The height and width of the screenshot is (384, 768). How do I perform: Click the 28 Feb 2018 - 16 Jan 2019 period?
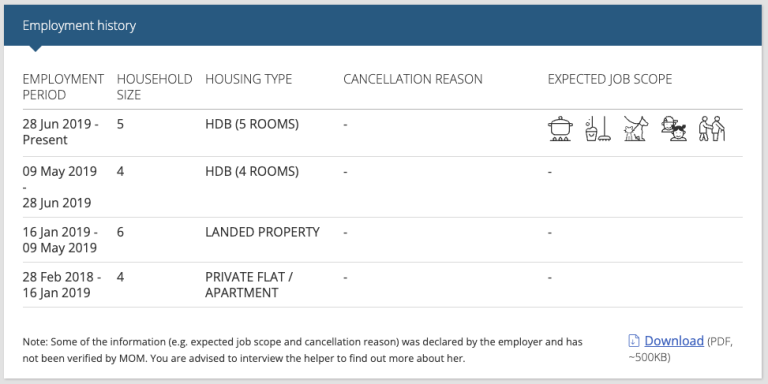[x=62, y=285]
